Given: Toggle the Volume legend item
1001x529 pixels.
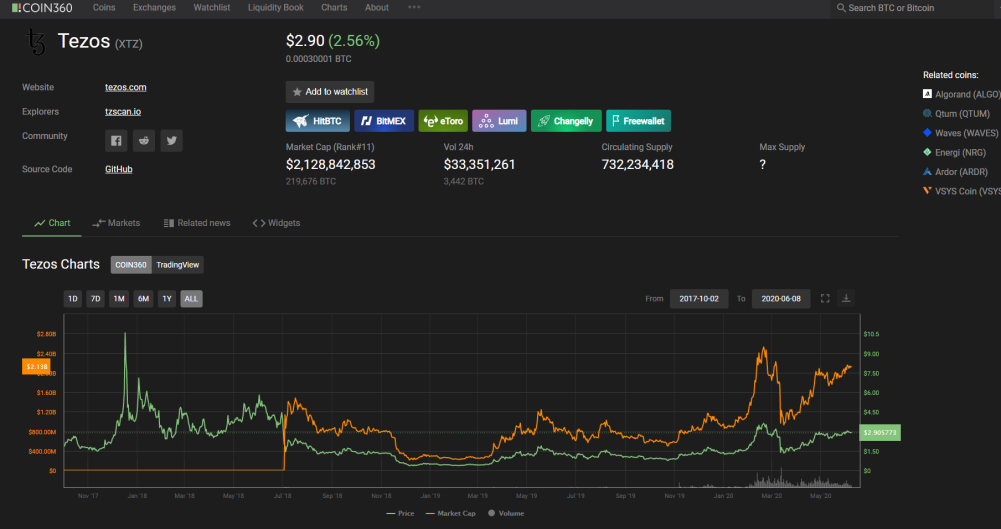Looking at the screenshot, I should [x=506, y=513].
